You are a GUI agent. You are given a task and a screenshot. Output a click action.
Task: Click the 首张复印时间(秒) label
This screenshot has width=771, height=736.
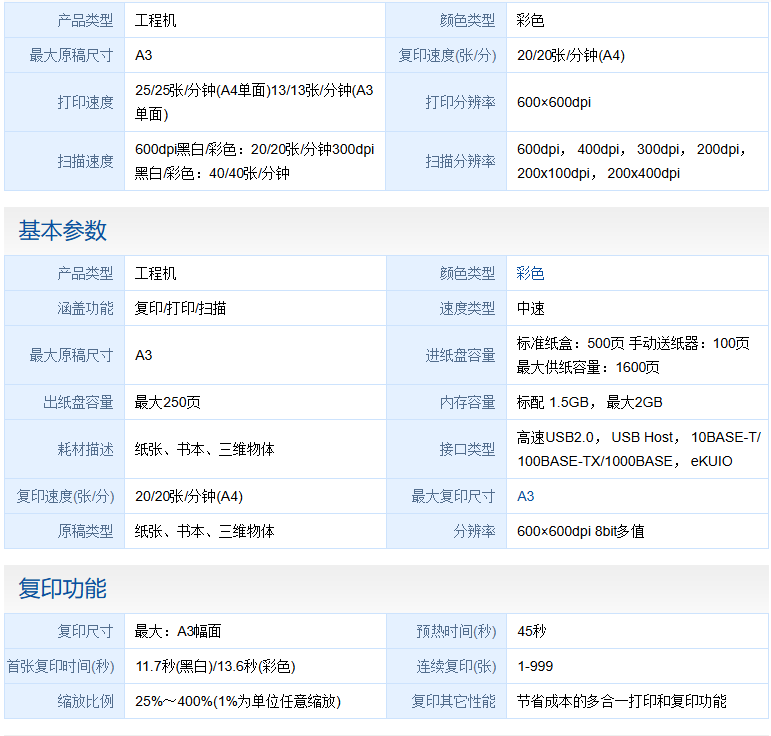pyautogui.click(x=60, y=667)
